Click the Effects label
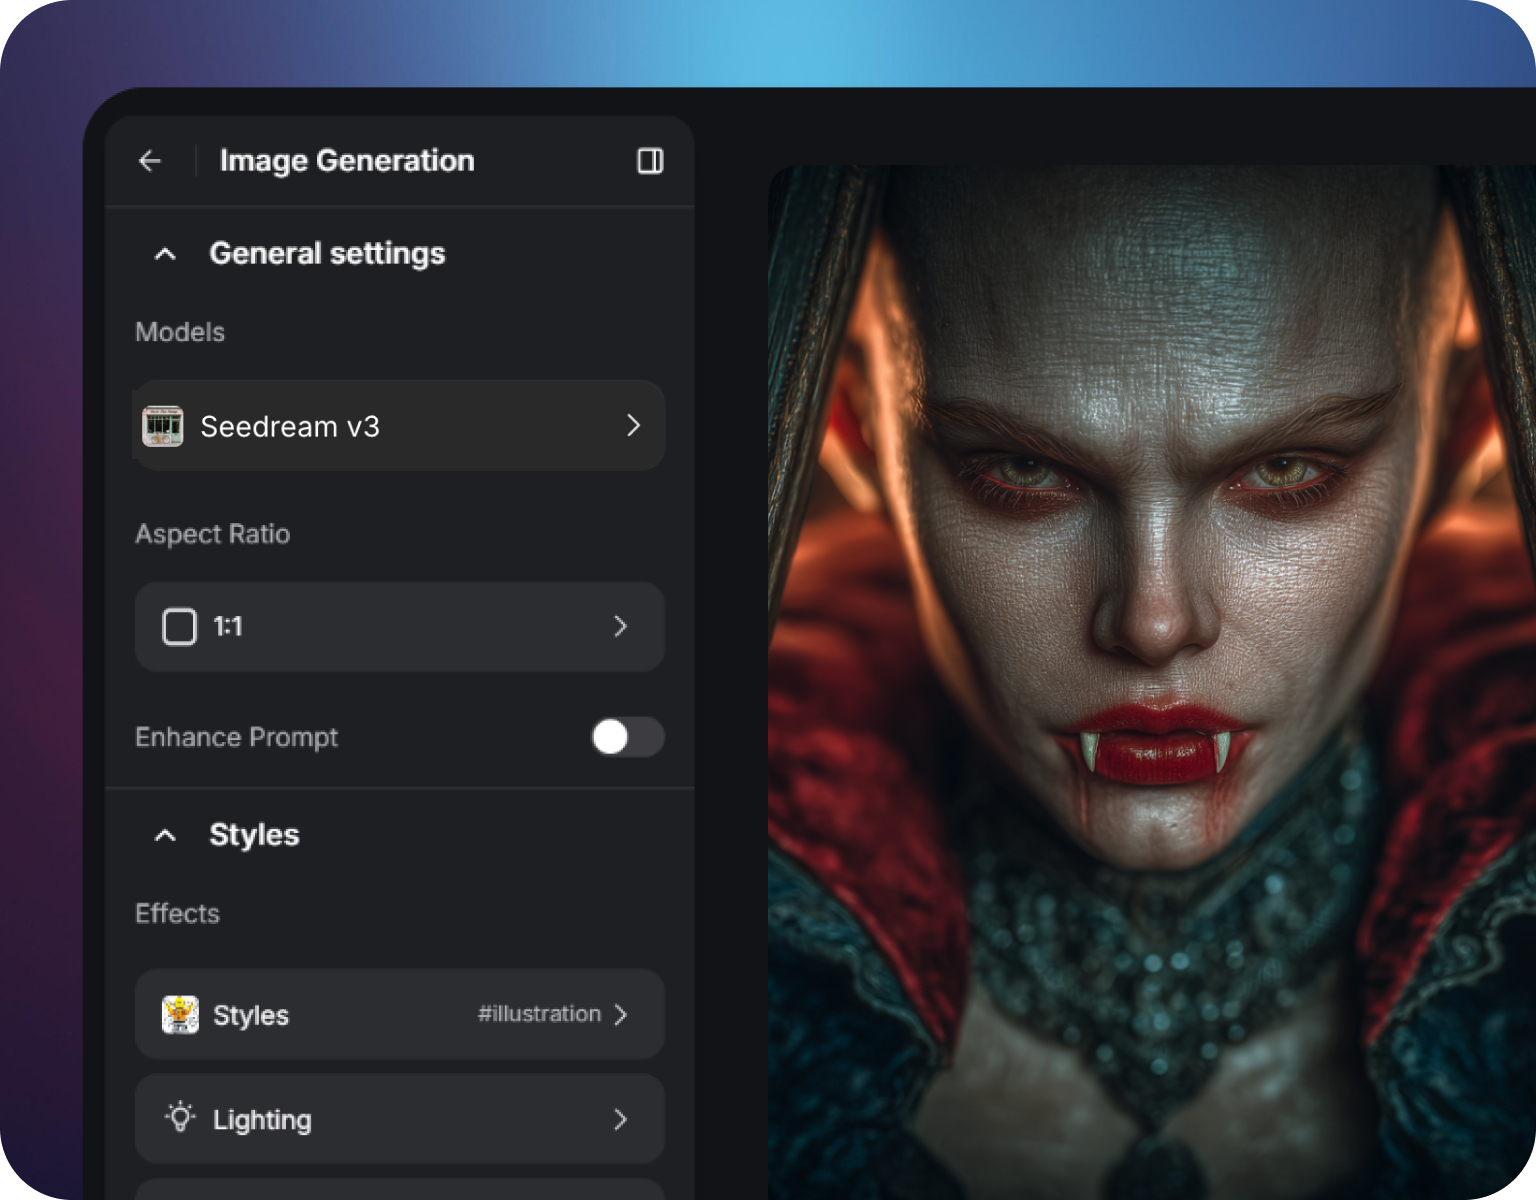 [x=177, y=913]
